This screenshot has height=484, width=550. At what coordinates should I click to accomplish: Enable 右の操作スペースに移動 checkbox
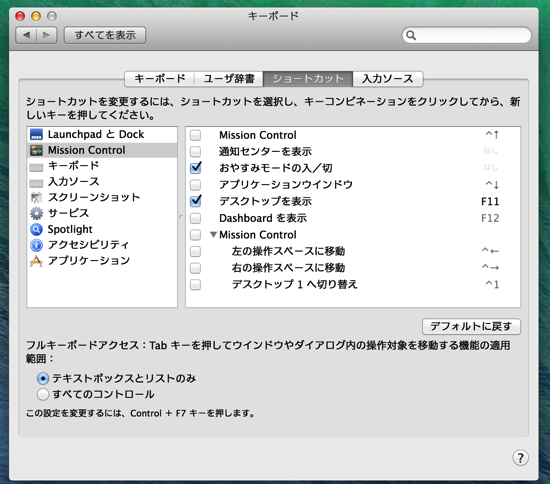[x=195, y=268]
